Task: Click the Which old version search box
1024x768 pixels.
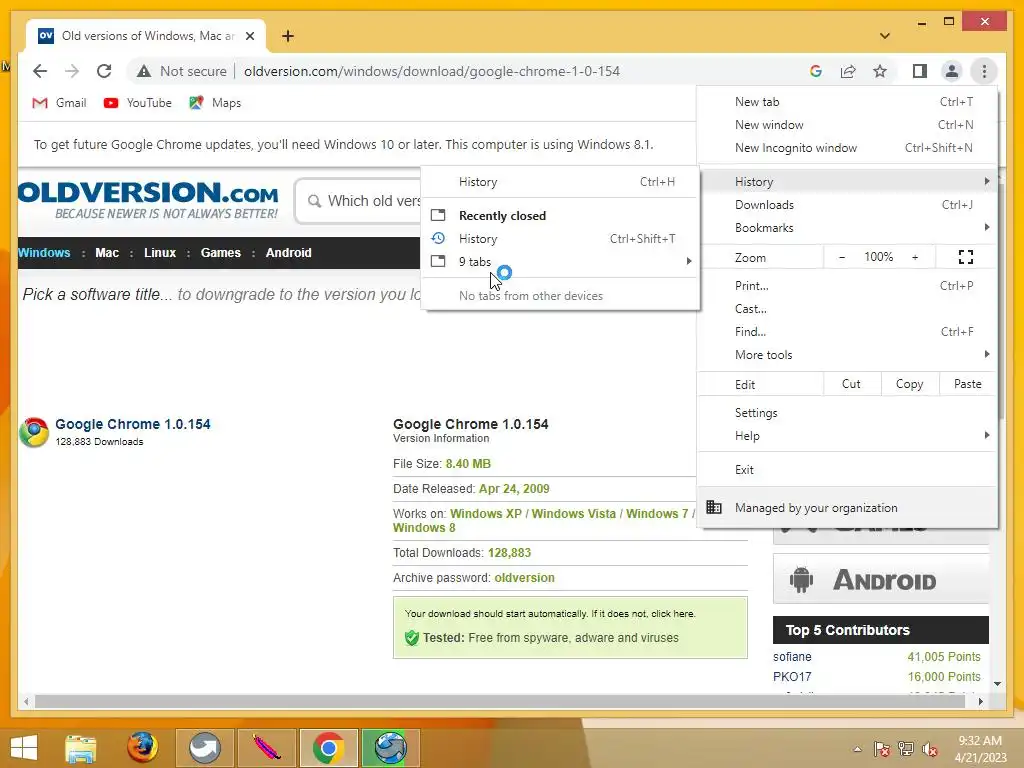Action: click(x=358, y=200)
